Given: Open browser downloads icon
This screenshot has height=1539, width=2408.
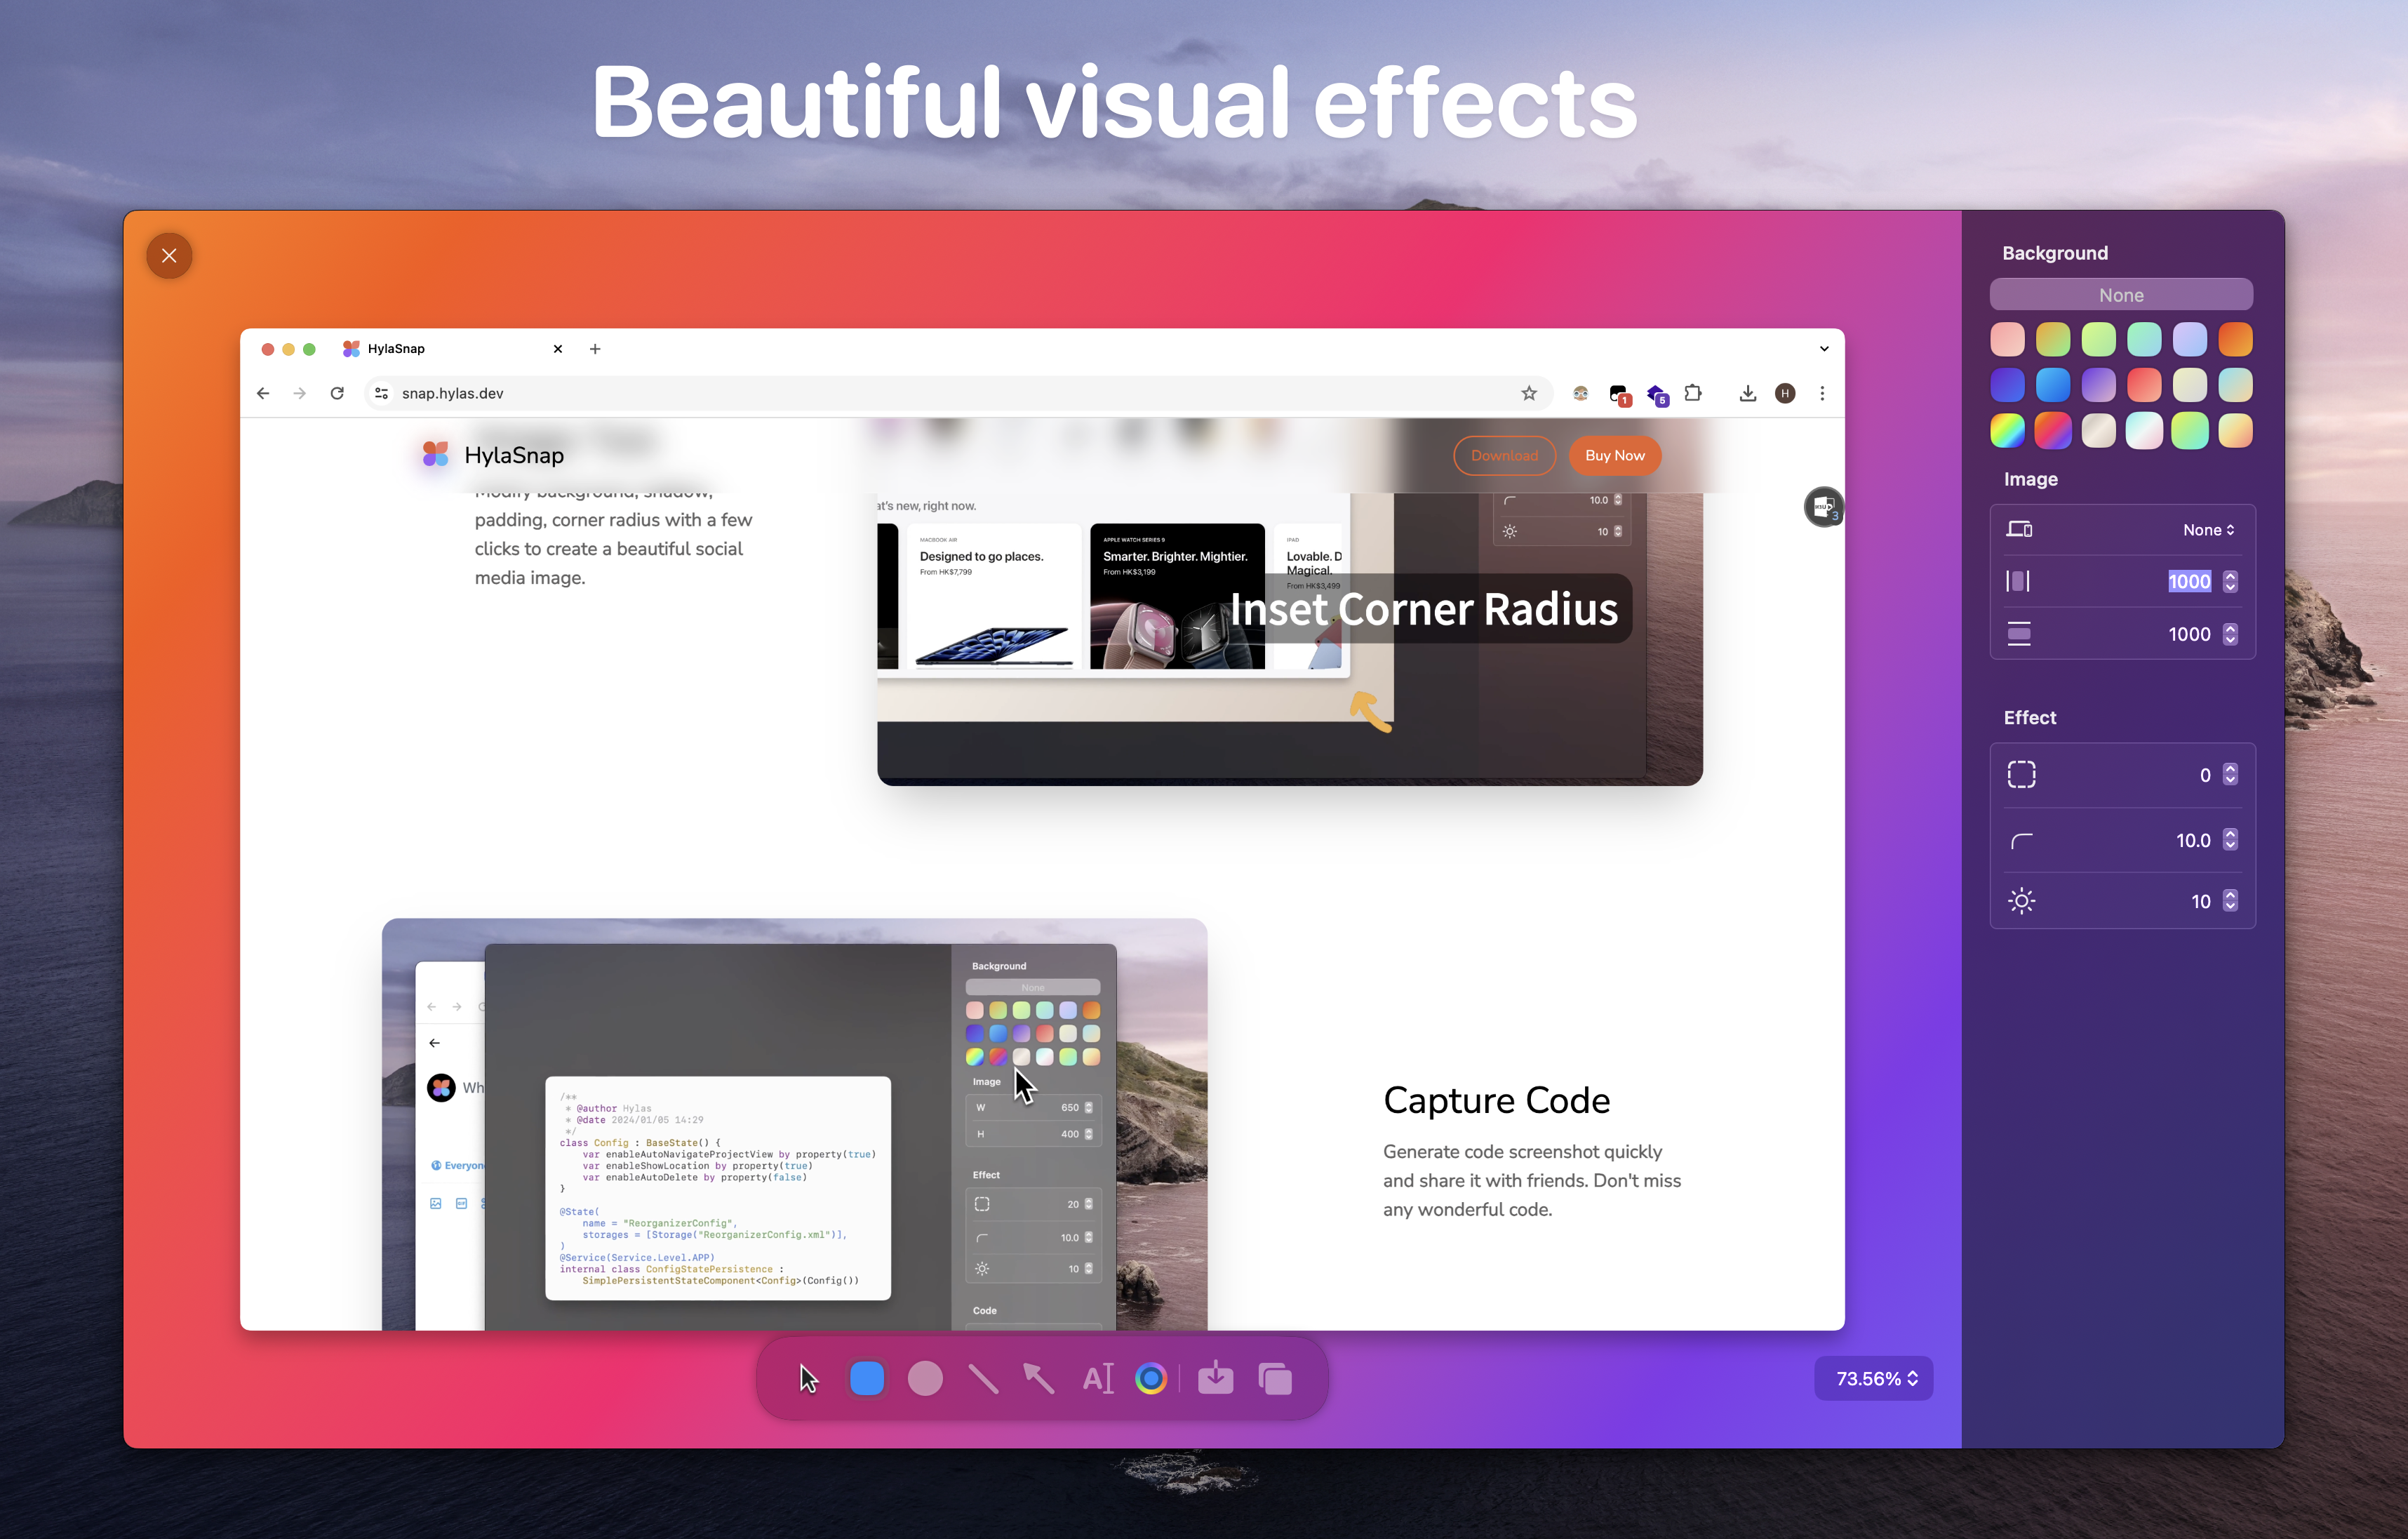Looking at the screenshot, I should click(1747, 393).
